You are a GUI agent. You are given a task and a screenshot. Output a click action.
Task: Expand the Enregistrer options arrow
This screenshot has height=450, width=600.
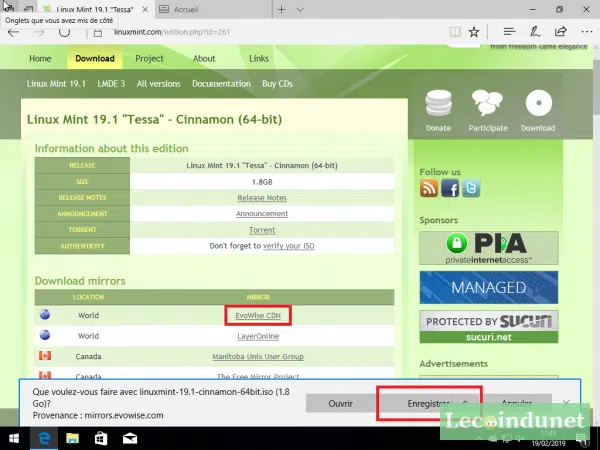pyautogui.click(x=465, y=403)
